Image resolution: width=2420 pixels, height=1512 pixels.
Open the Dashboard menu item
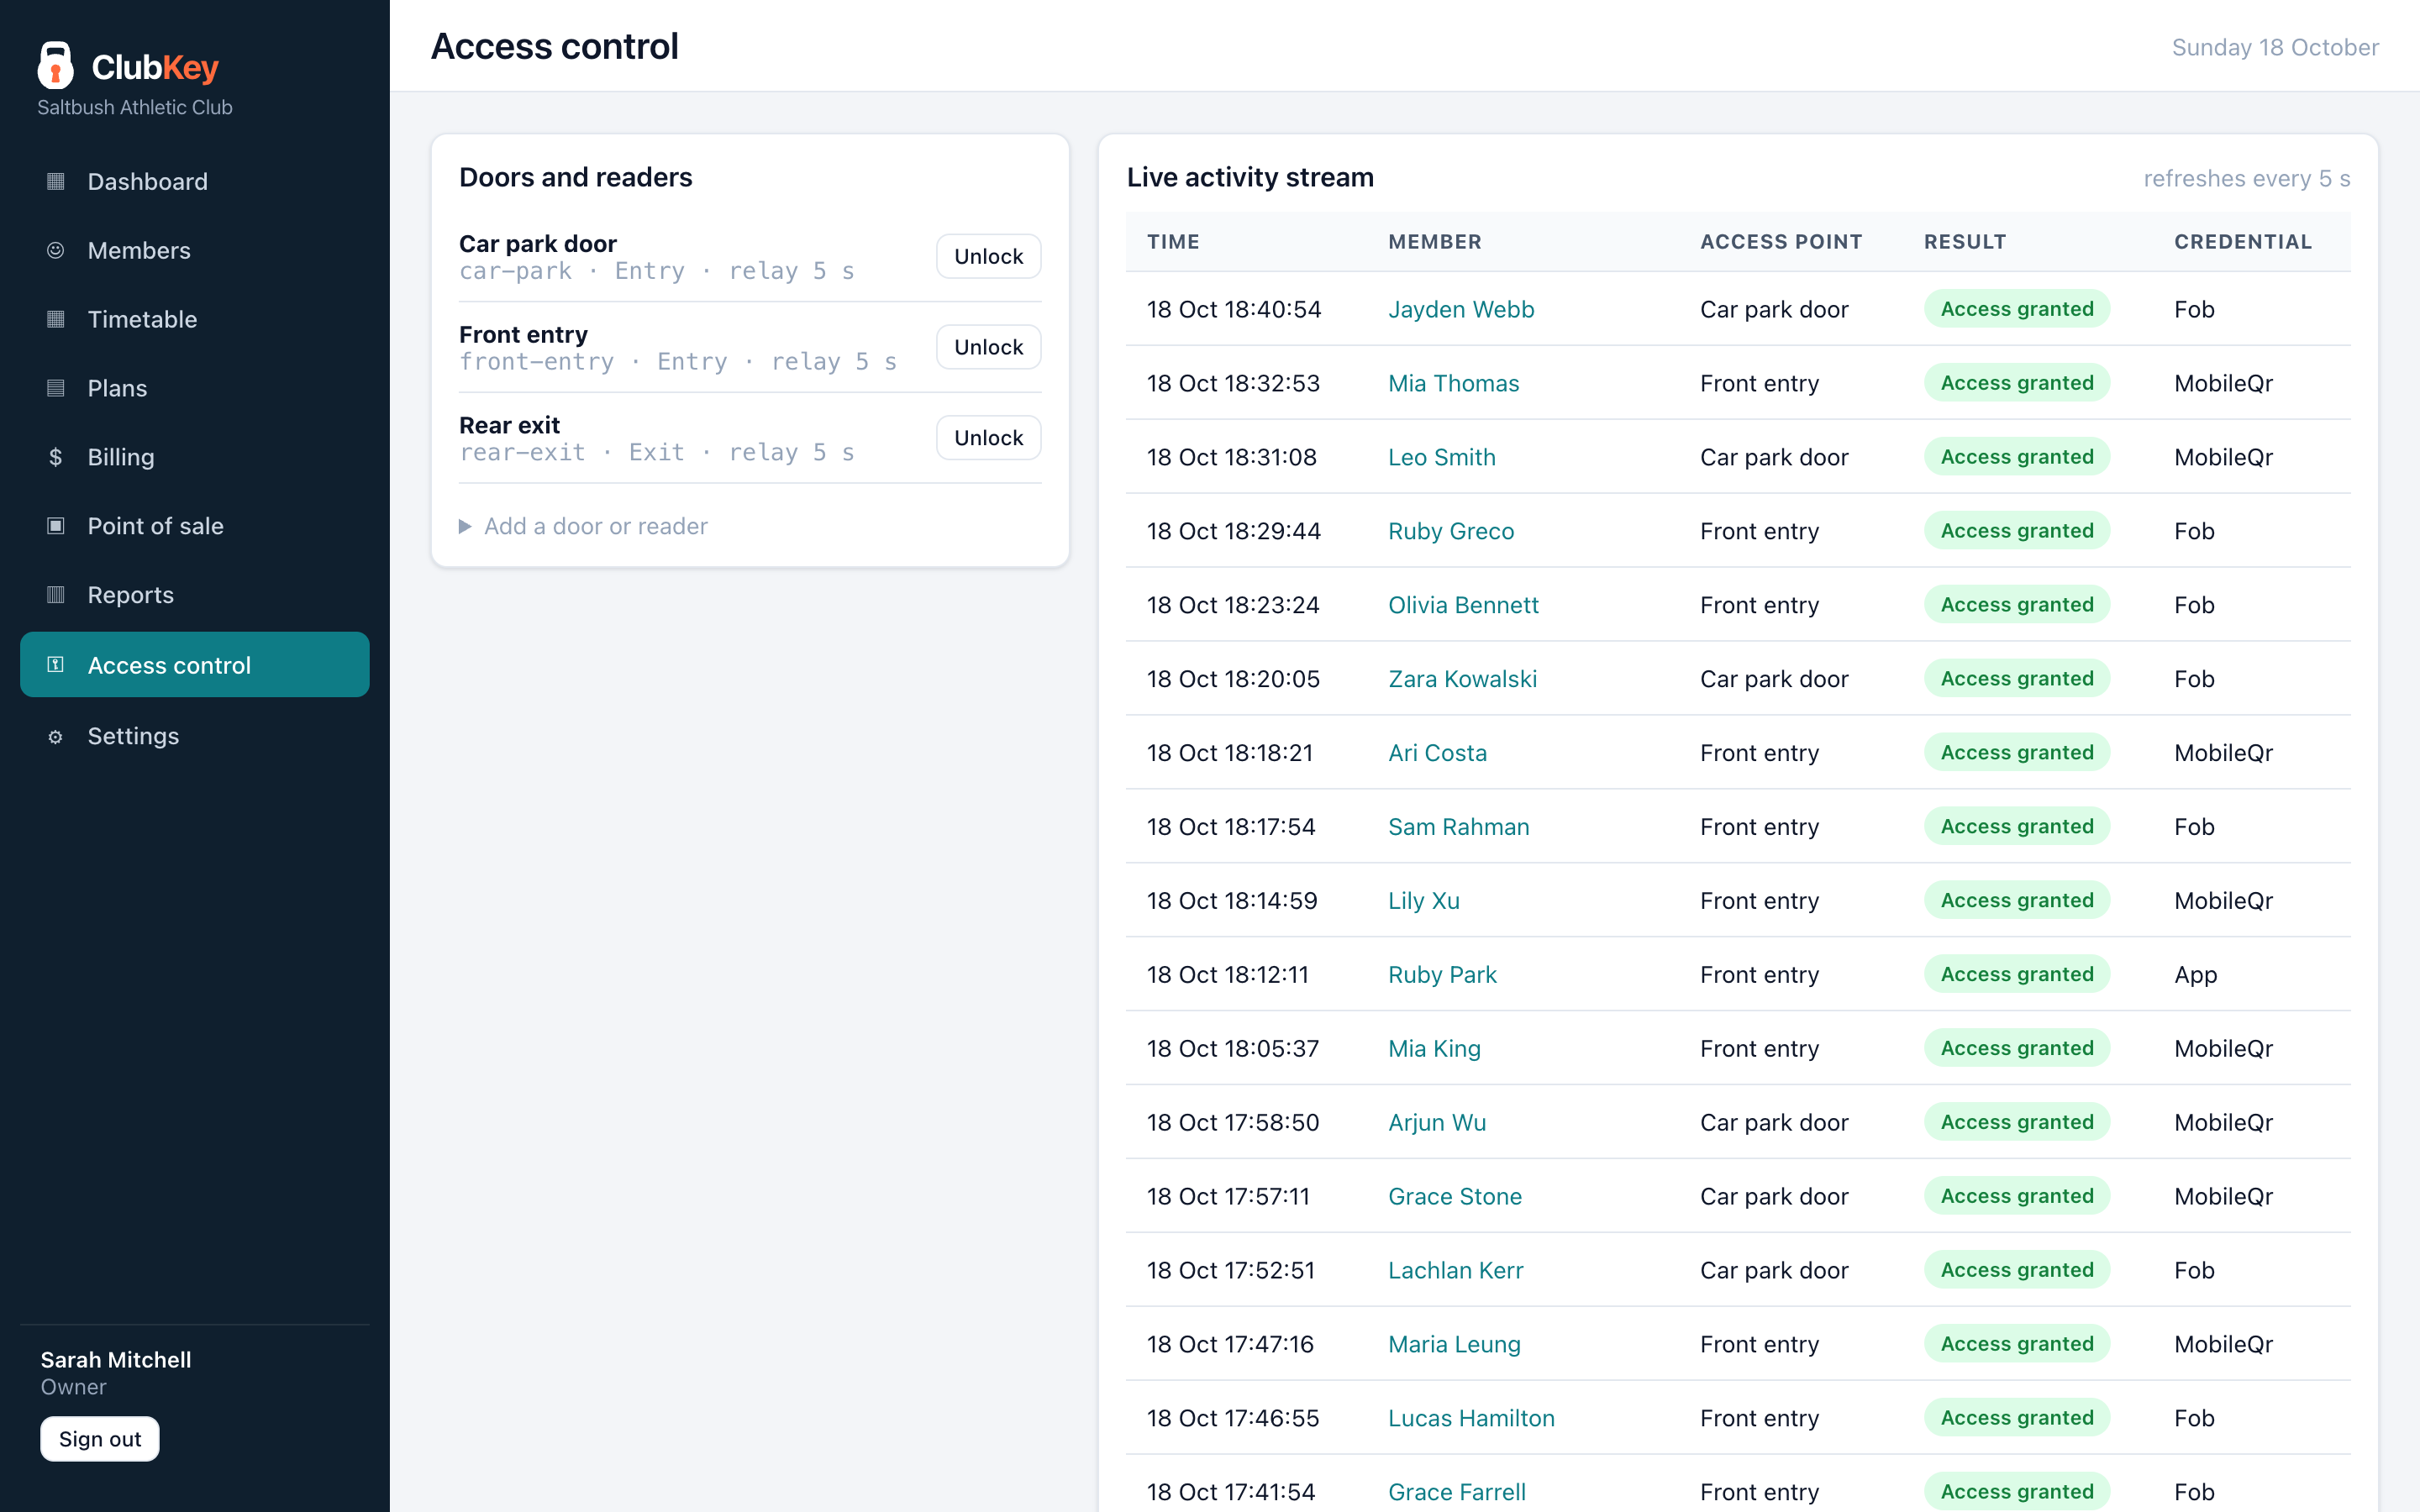point(195,181)
